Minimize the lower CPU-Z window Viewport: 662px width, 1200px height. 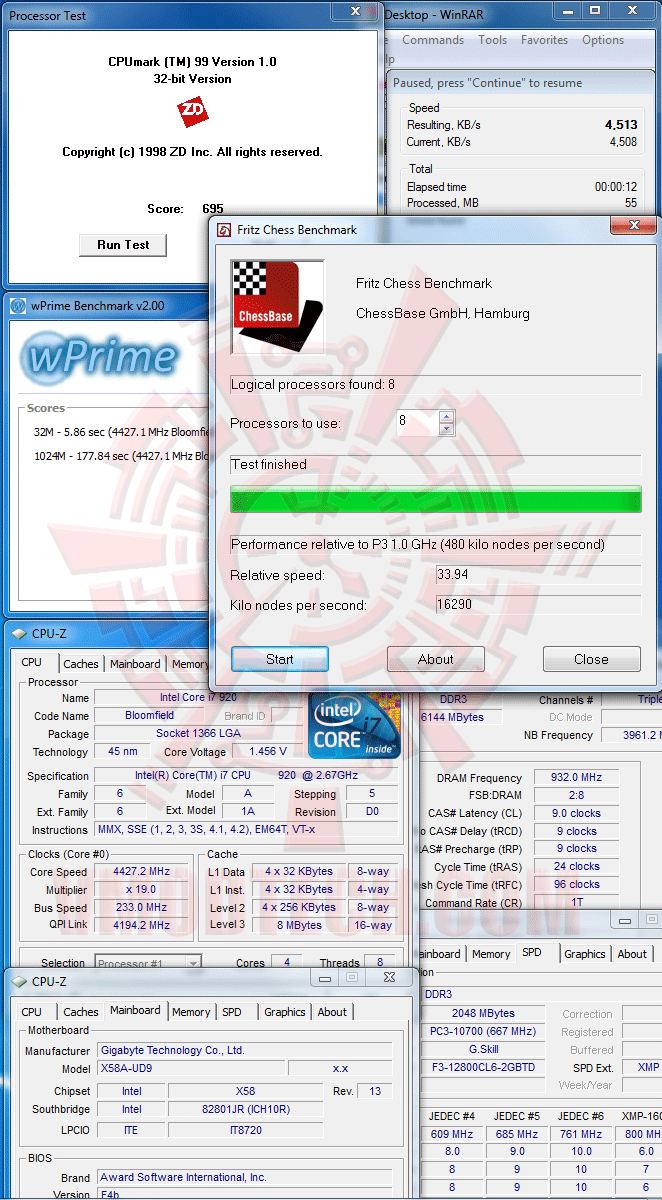point(323,977)
